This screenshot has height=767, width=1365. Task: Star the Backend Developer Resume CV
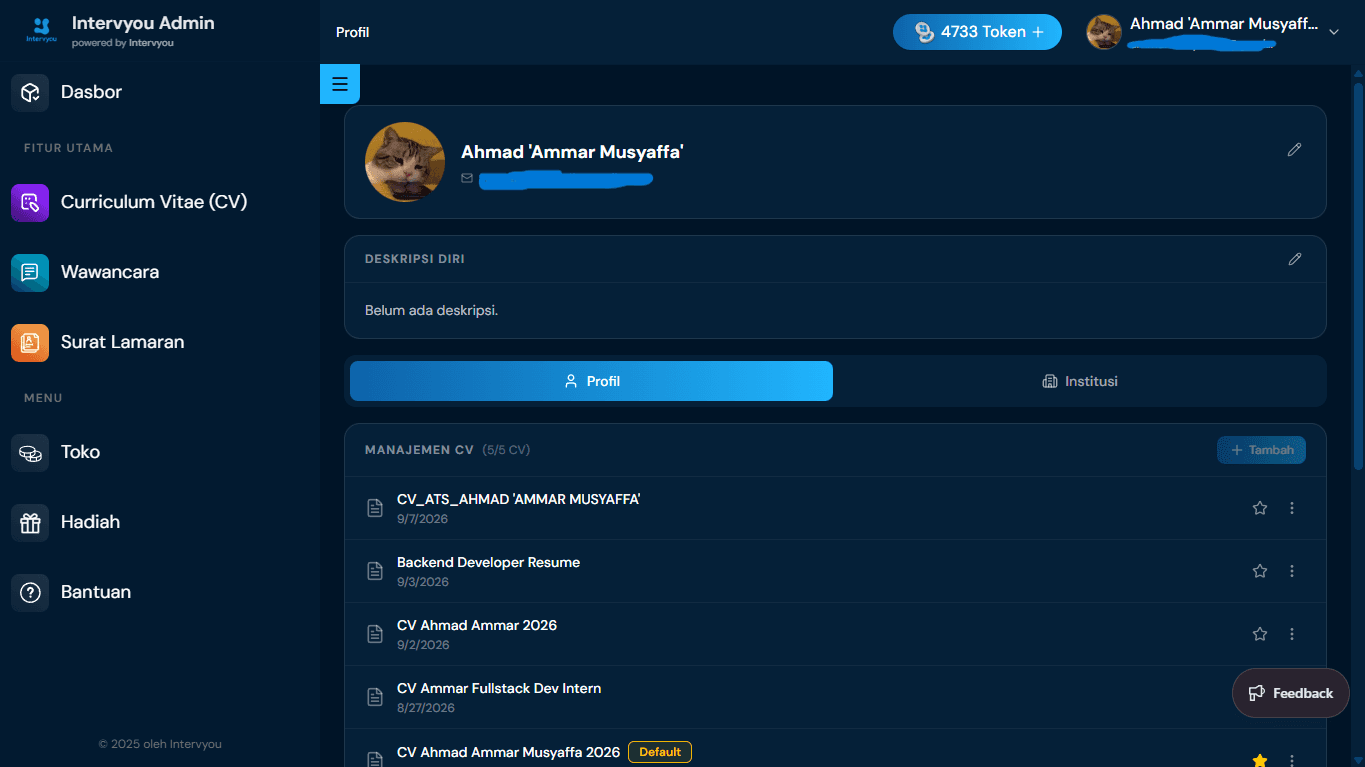[x=1260, y=571]
